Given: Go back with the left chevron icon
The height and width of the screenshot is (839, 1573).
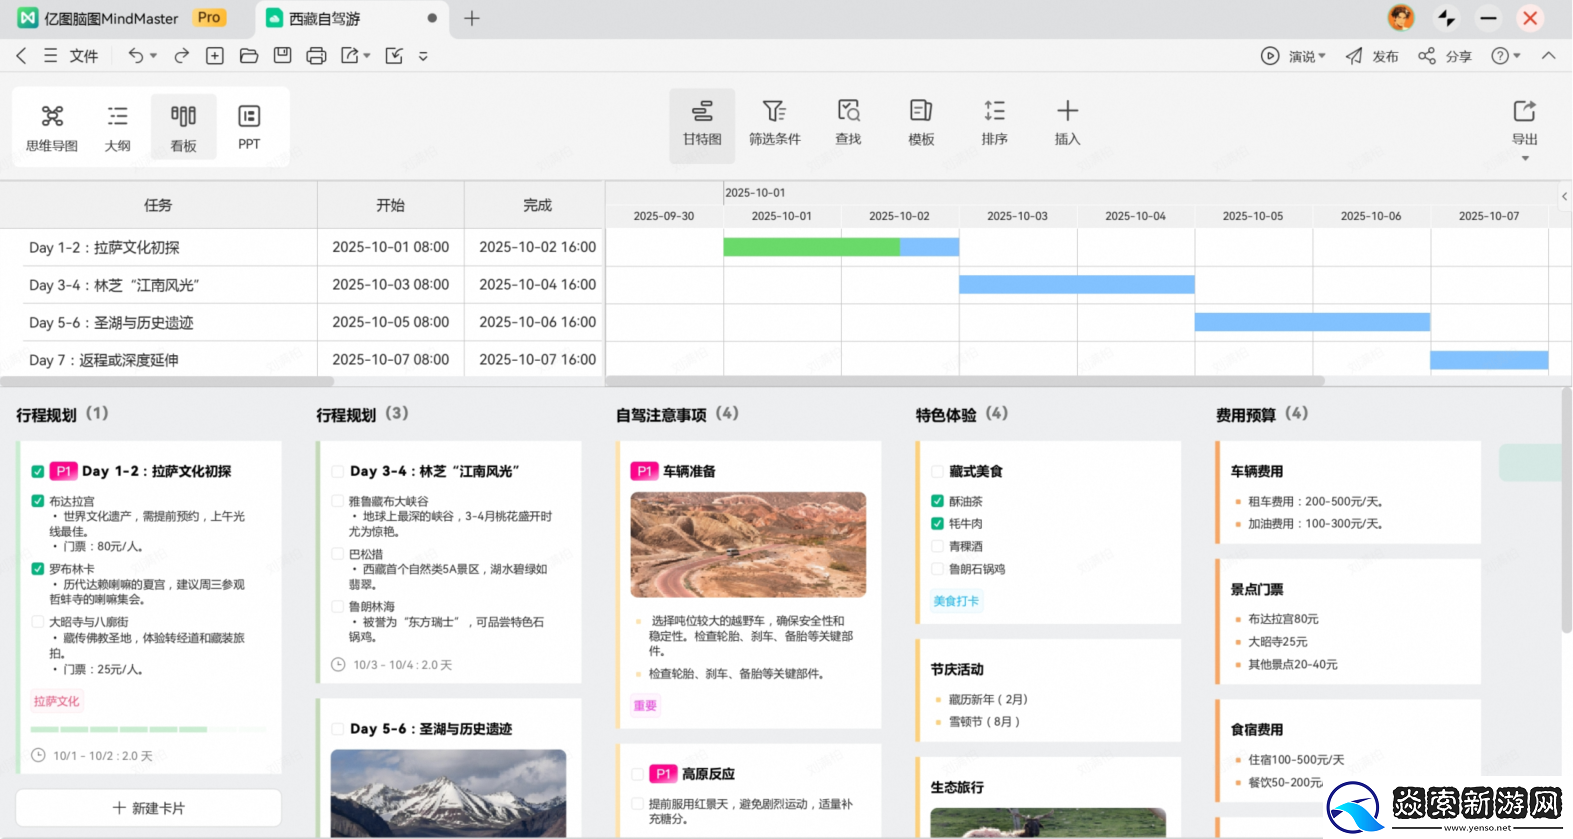Looking at the screenshot, I should point(21,56).
